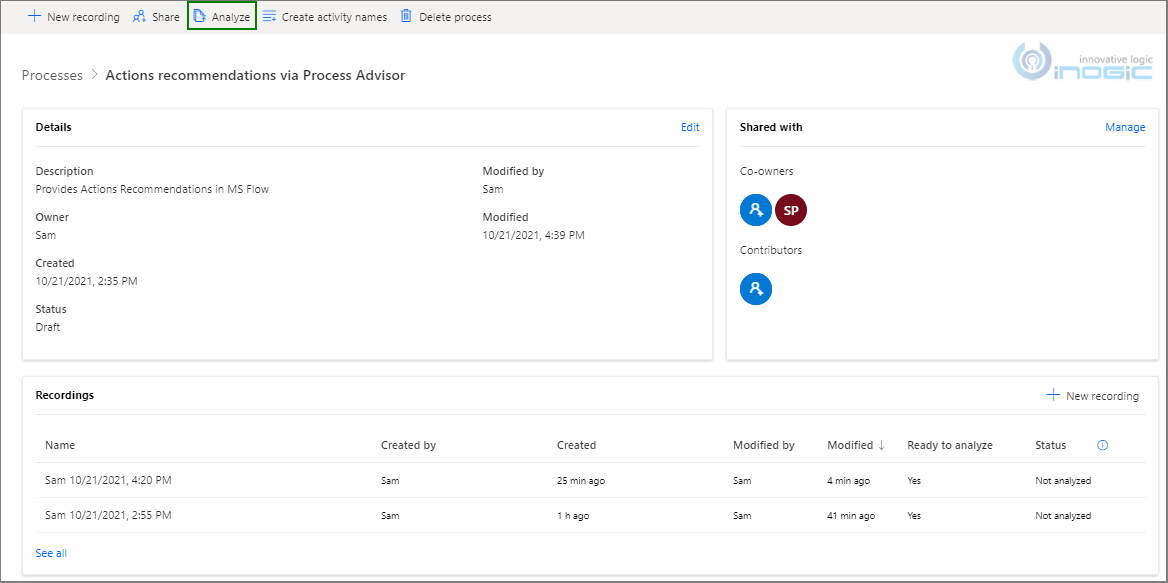Click See all recordings link

[x=51, y=553]
